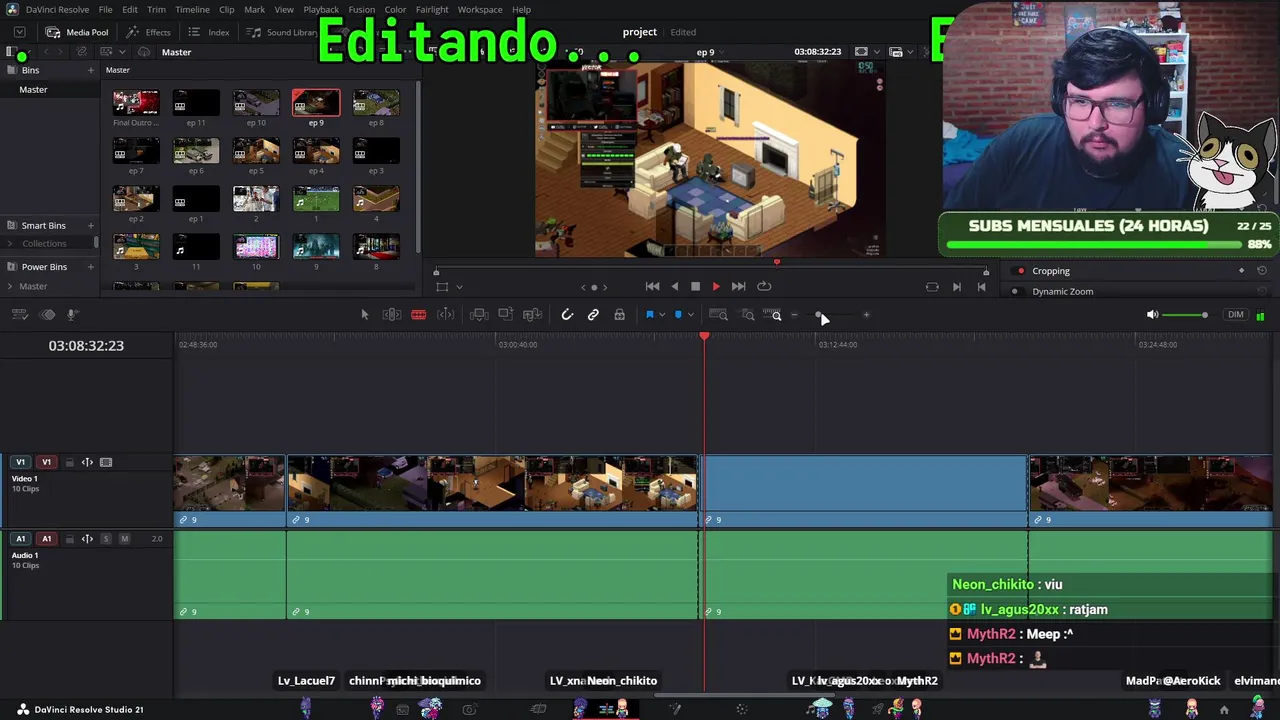The image size is (1280, 720).
Task: Open the Sound Library panel
Action: pyautogui.click(x=282, y=32)
